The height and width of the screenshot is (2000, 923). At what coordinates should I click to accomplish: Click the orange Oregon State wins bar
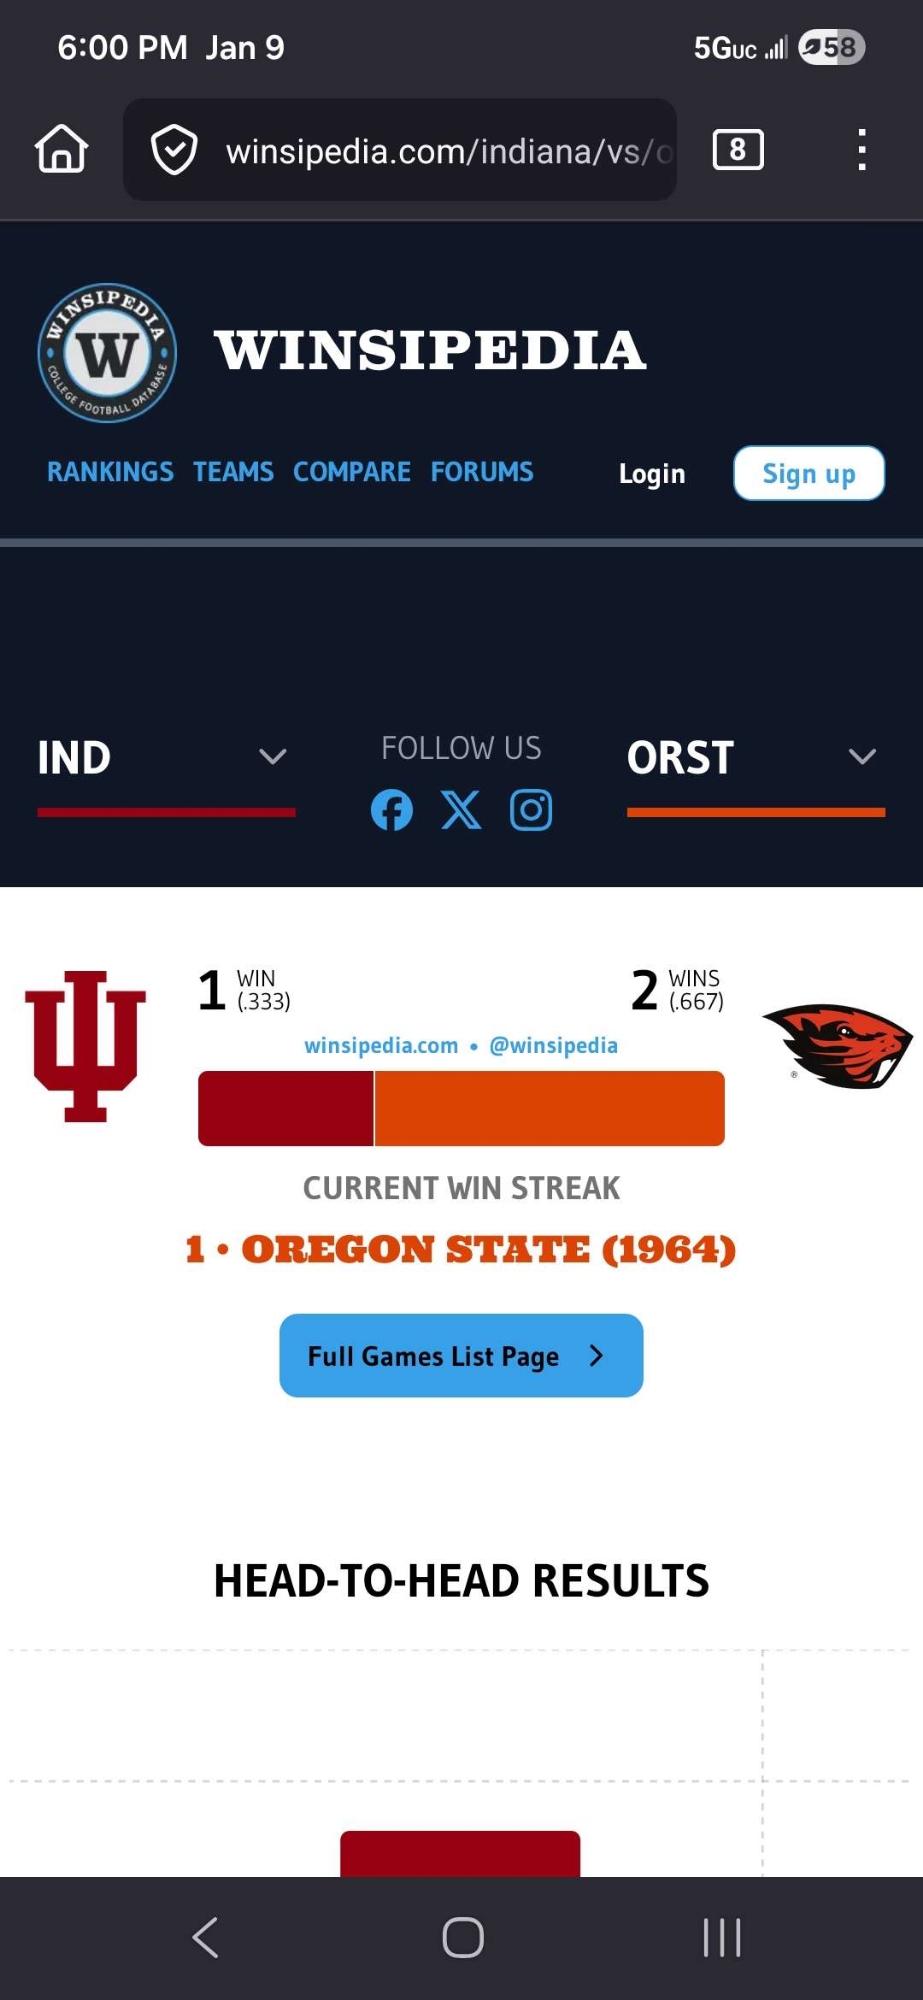(549, 1108)
